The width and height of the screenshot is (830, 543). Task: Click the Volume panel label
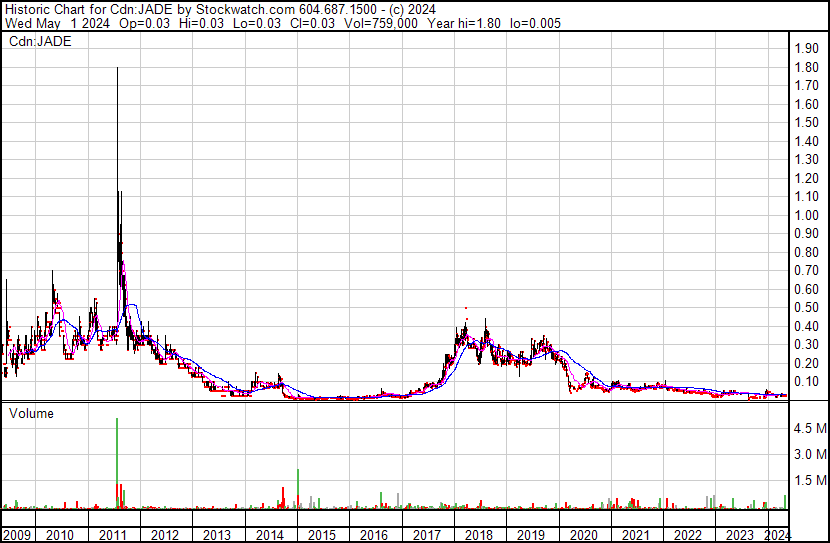coord(31,413)
